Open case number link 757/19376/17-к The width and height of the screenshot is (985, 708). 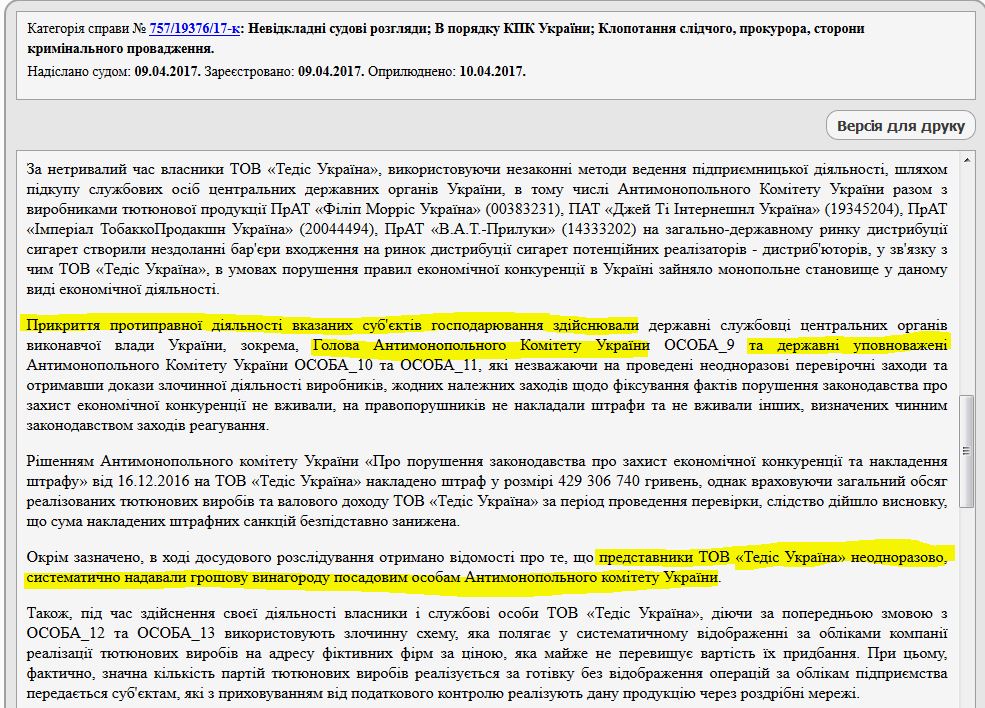pyautogui.click(x=195, y=28)
